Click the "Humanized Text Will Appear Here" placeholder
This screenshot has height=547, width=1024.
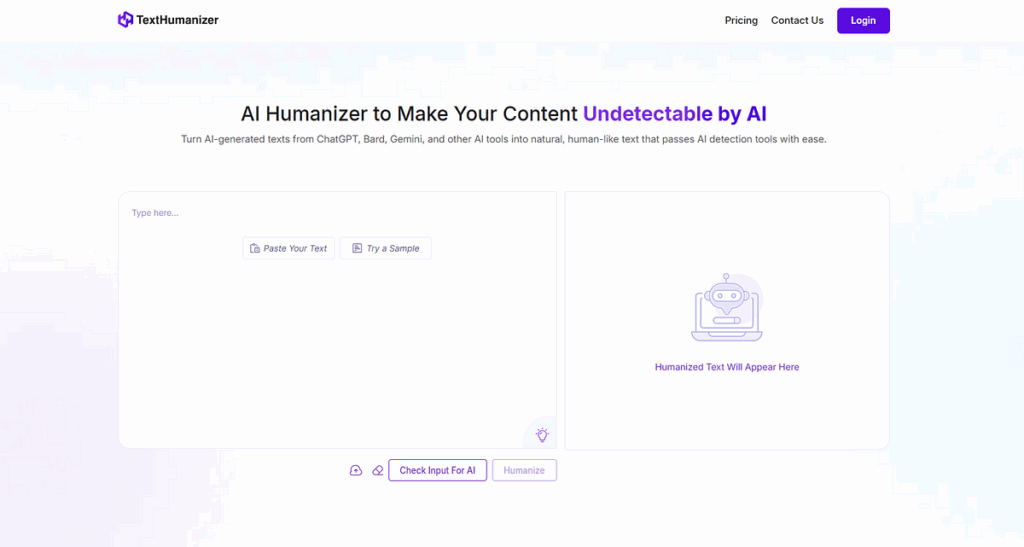click(727, 367)
